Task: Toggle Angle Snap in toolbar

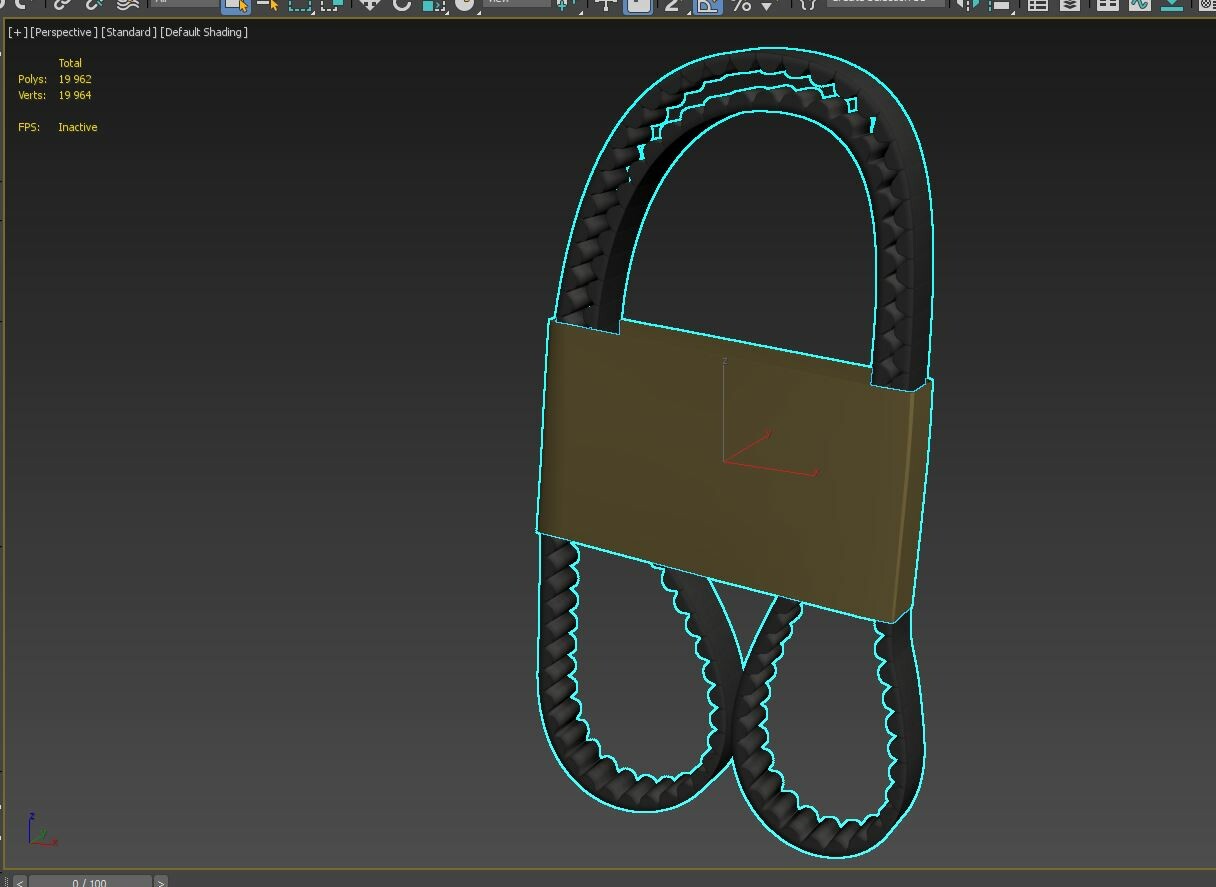Action: [708, 5]
